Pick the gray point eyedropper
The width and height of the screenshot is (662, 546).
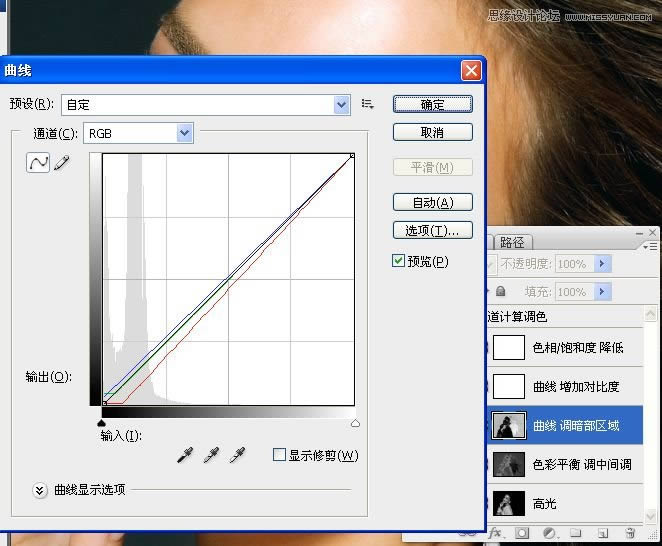click(211, 455)
